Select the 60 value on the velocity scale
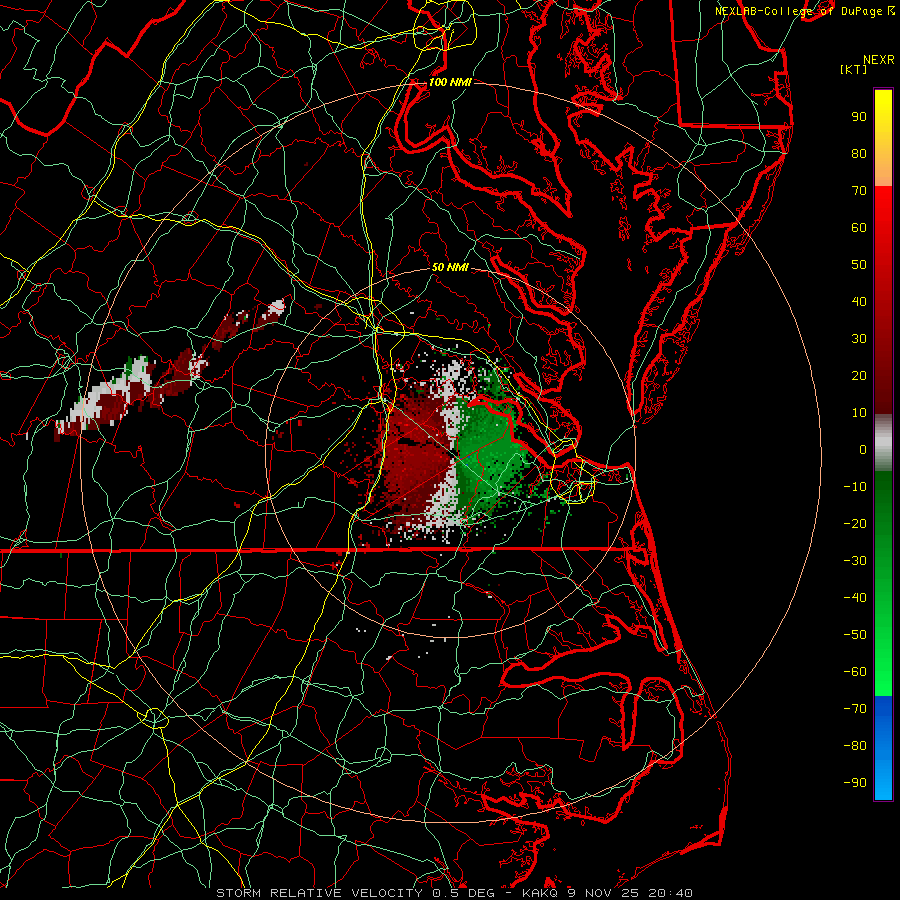The image size is (900, 900). (859, 228)
